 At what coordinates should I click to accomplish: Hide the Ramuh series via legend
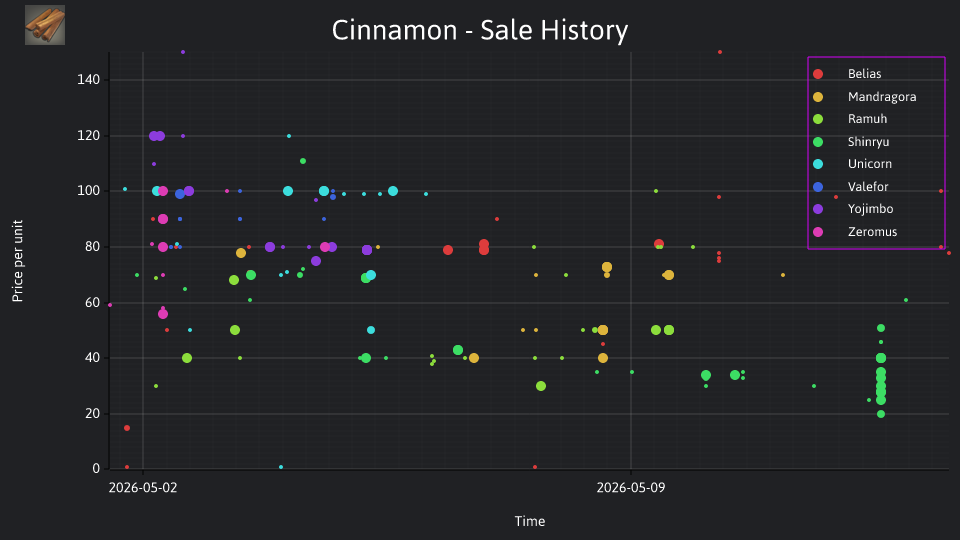[867, 119]
